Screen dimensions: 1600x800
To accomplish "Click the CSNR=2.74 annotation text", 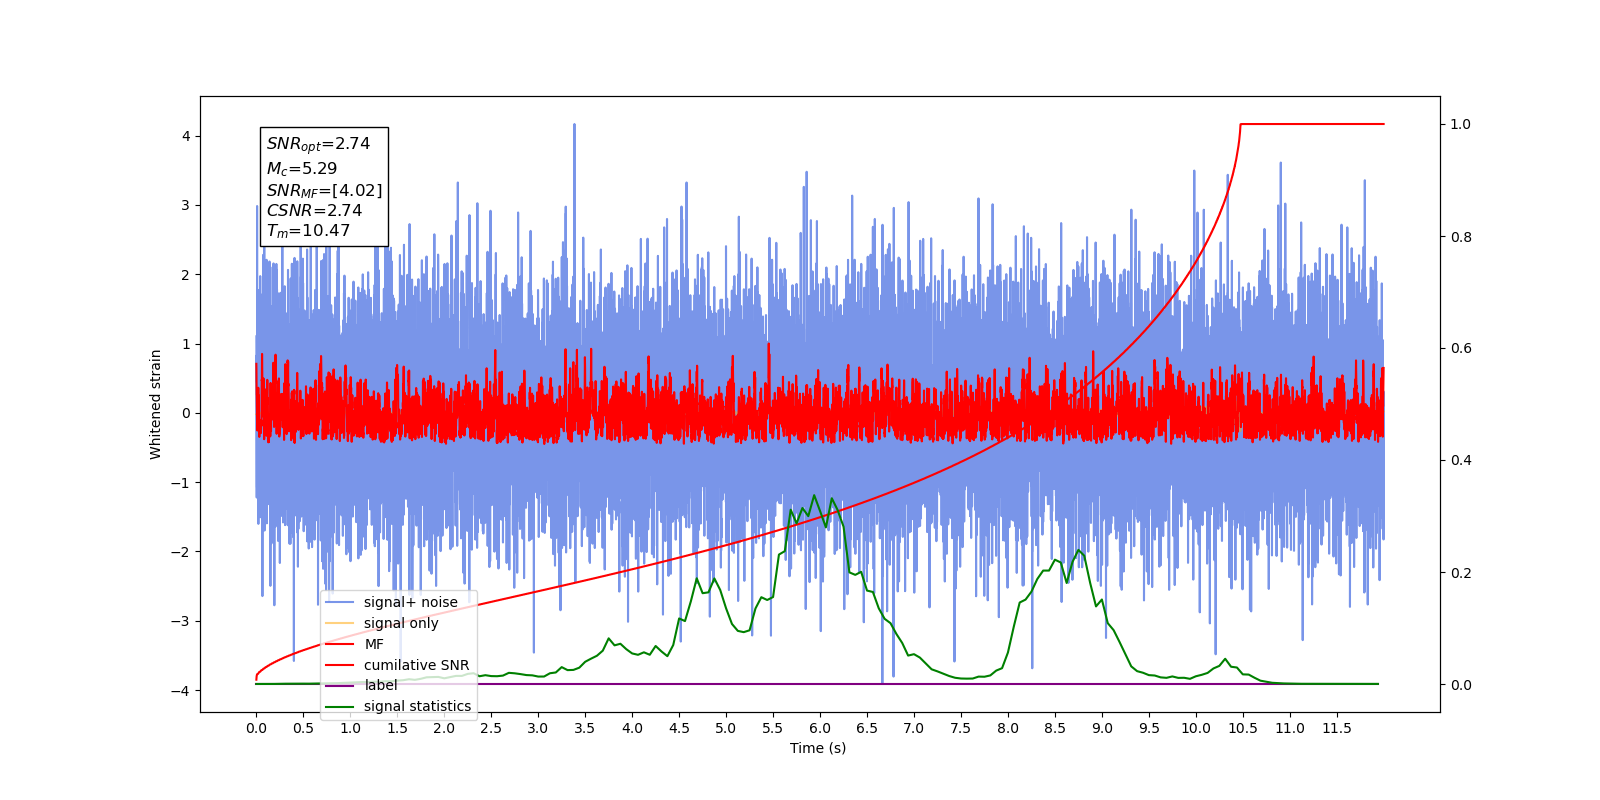I will click(x=314, y=210).
